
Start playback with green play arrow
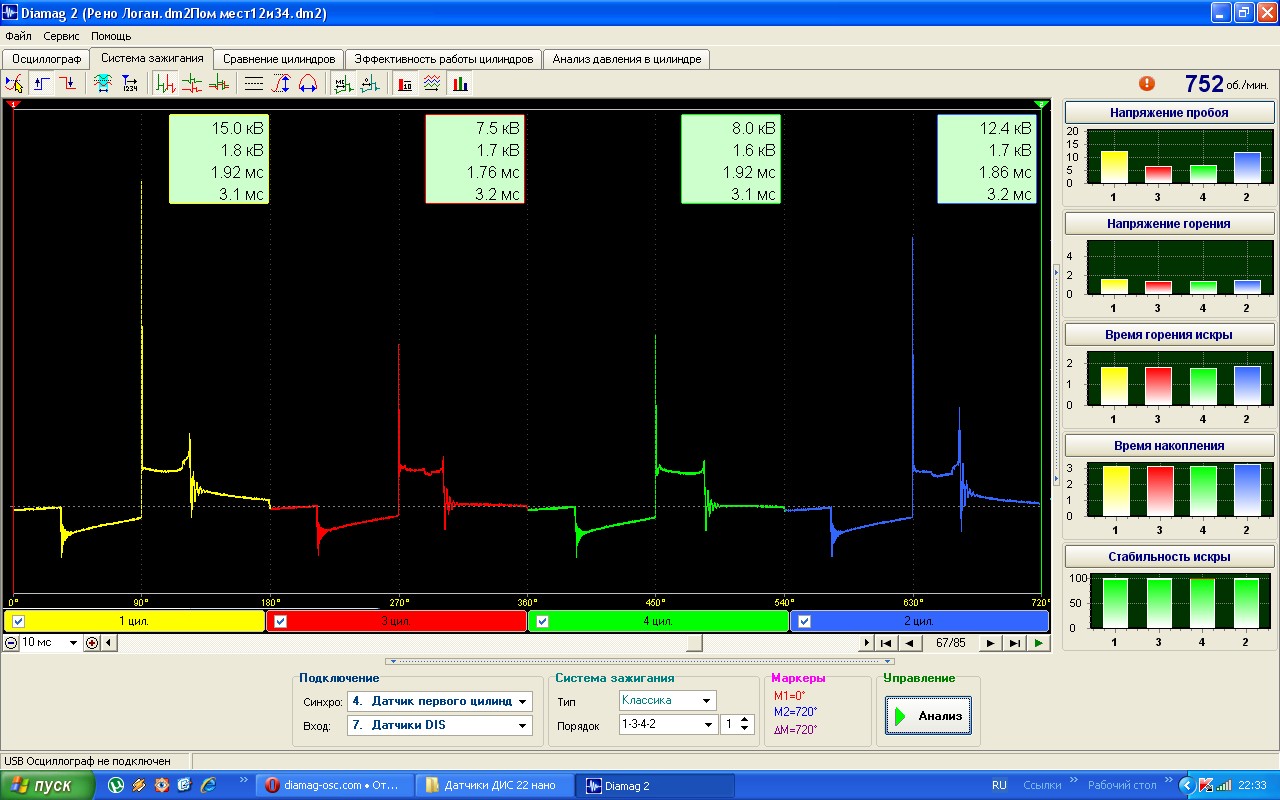pos(1040,643)
